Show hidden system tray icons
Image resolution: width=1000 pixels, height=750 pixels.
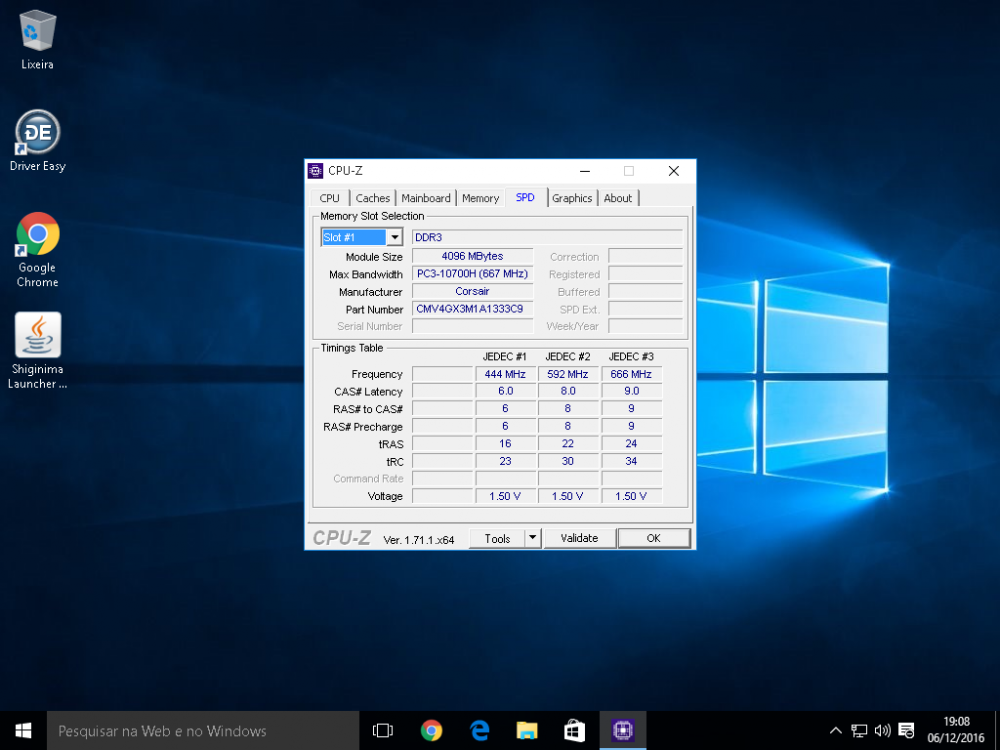pos(836,730)
